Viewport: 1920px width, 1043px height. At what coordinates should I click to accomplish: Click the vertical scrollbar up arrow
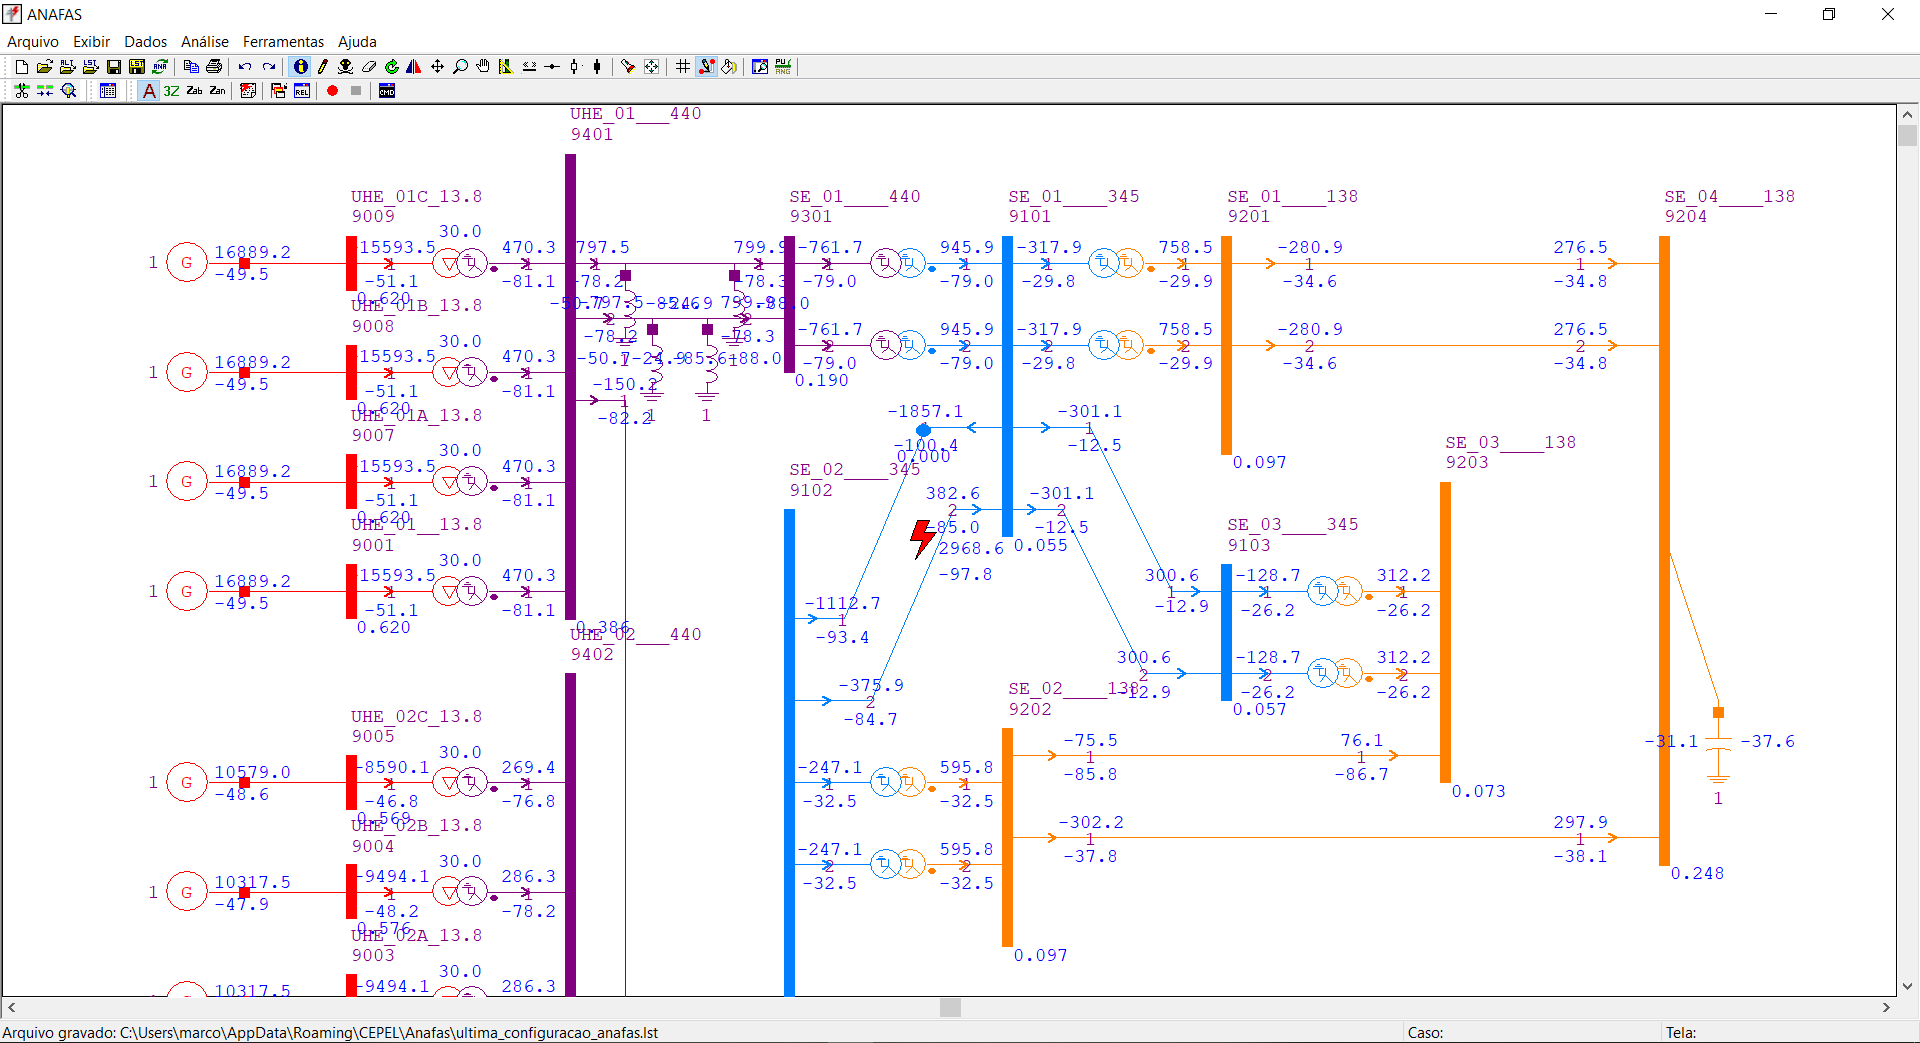point(1907,114)
